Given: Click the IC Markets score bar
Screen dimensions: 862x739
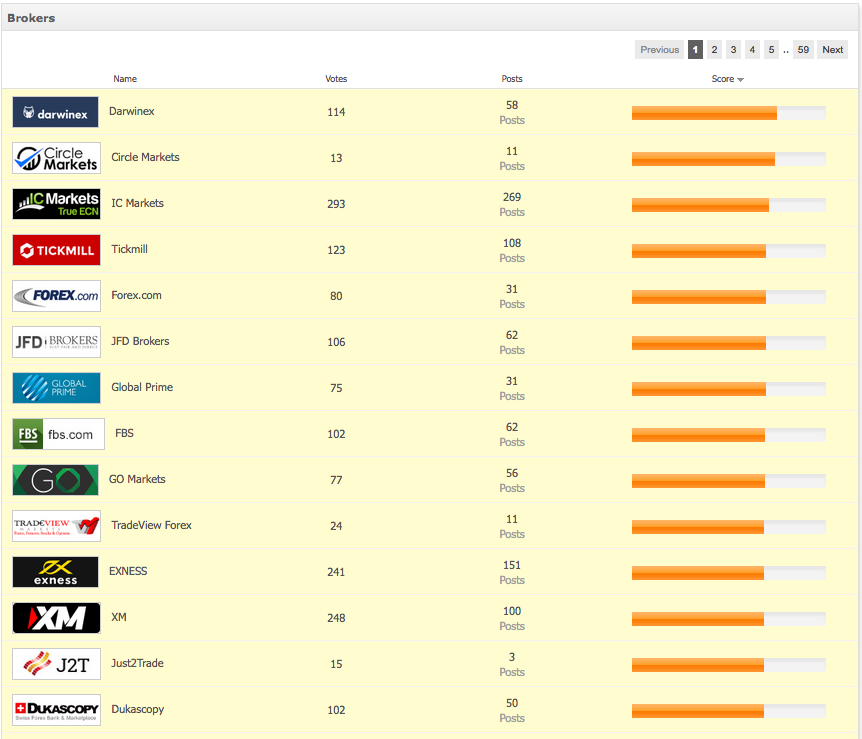Looking at the screenshot, I should [x=728, y=205].
